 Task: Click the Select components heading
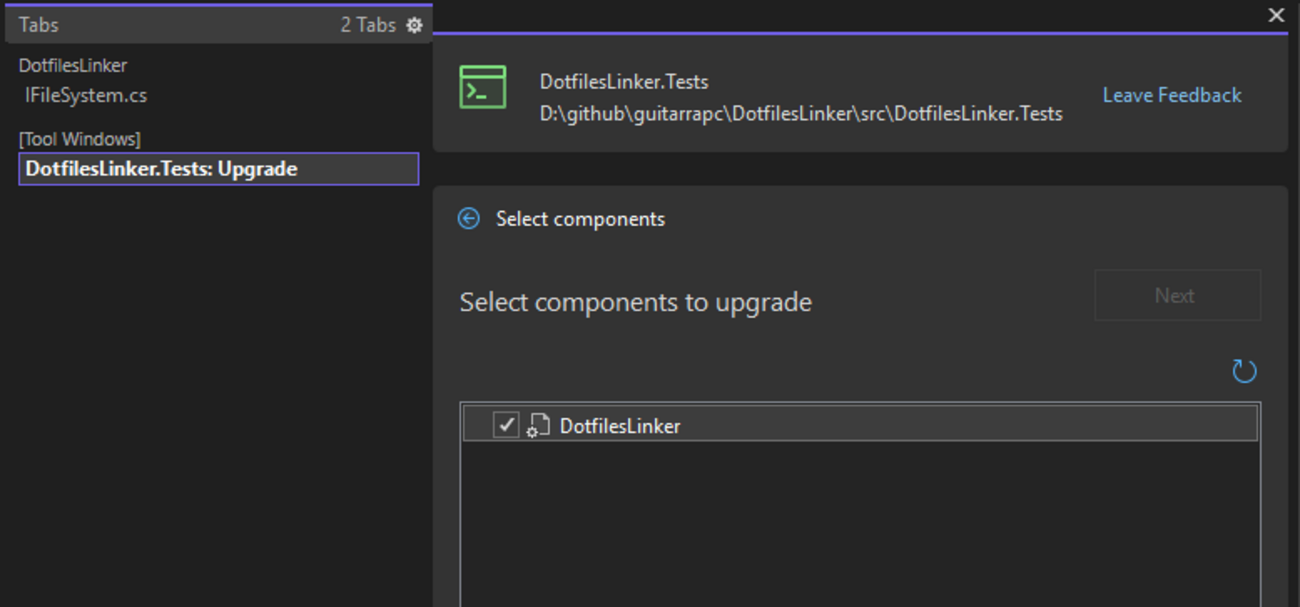tap(580, 218)
